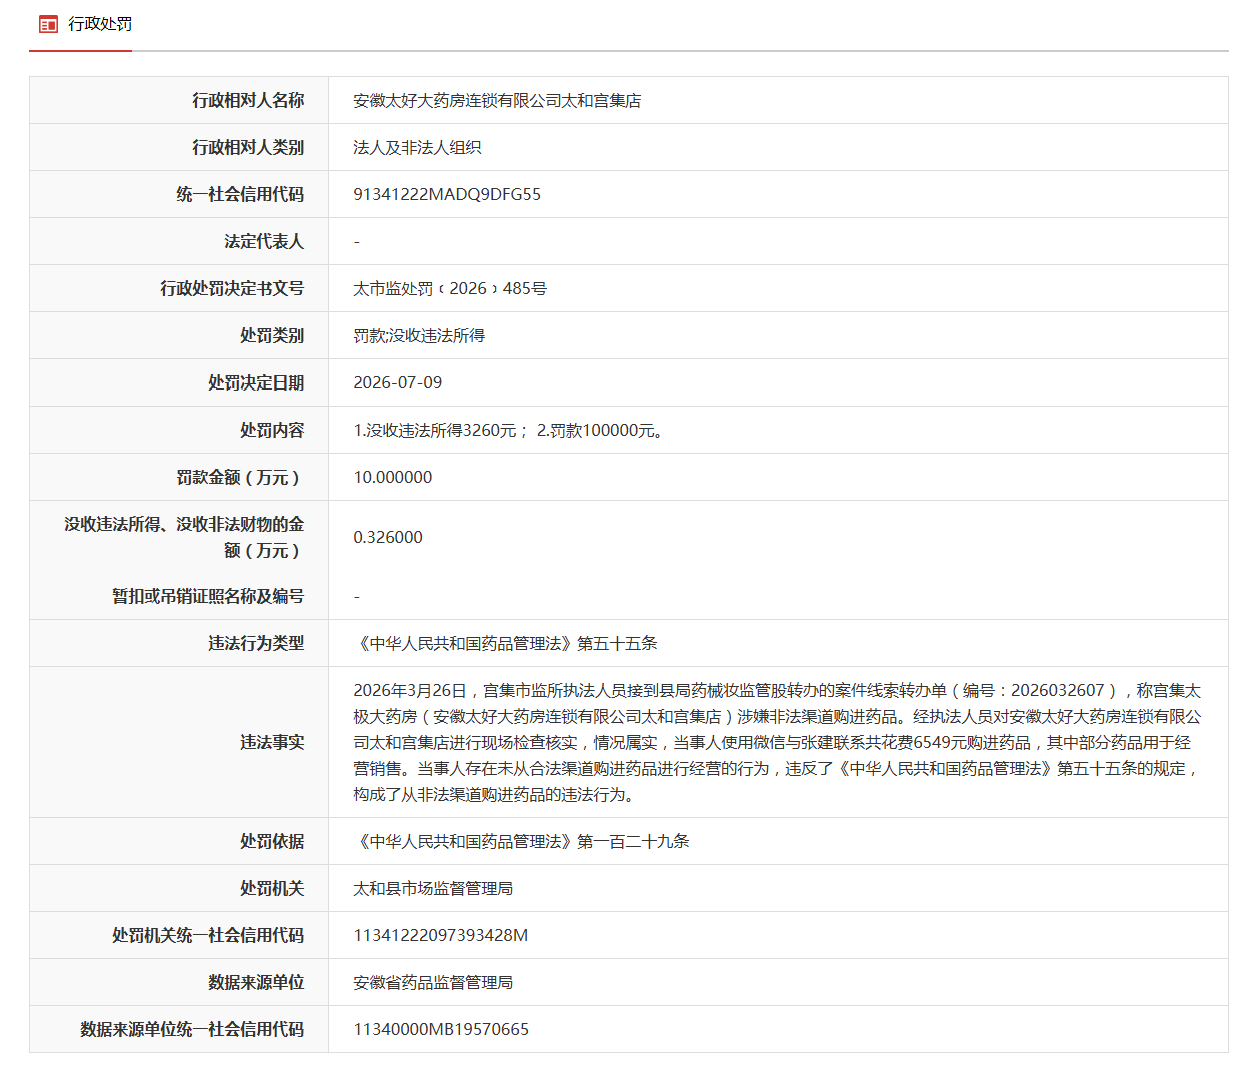
Task: Select confiscated amount 0.326000
Action: [388, 537]
